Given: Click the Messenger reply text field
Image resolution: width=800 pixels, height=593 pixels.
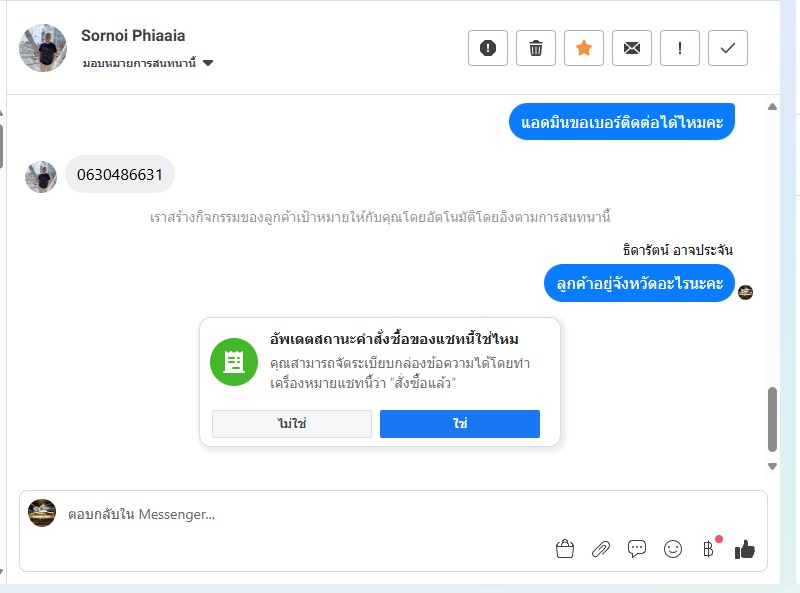Looking at the screenshot, I should pos(300,515).
